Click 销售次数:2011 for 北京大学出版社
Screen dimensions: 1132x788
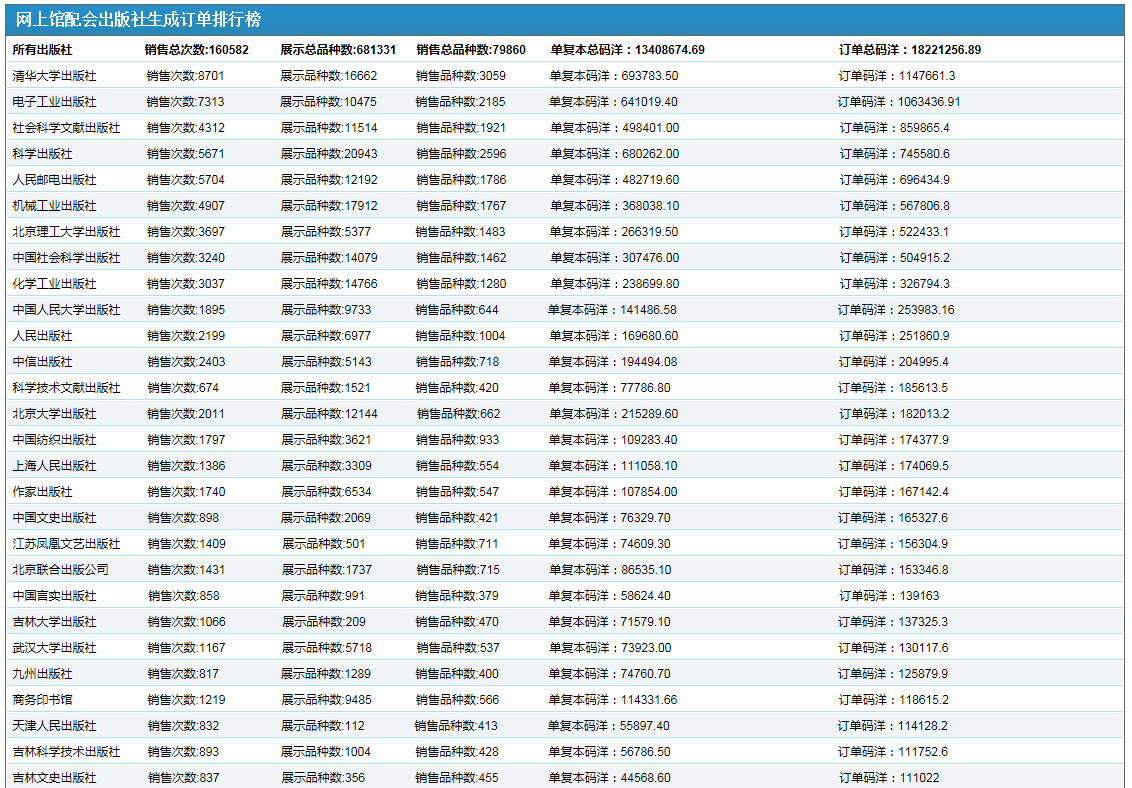(x=186, y=414)
